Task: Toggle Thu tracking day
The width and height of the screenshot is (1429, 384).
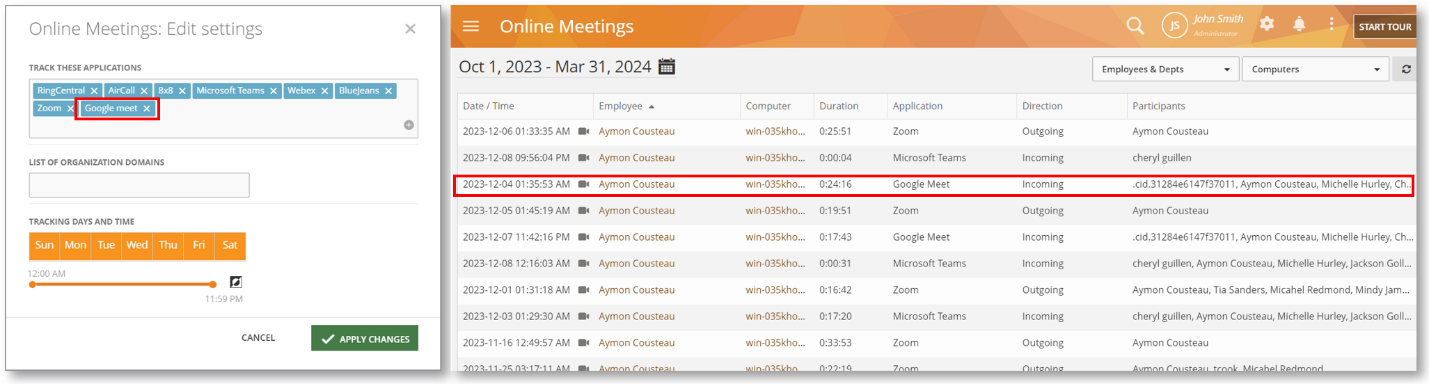Action: pyautogui.click(x=168, y=245)
